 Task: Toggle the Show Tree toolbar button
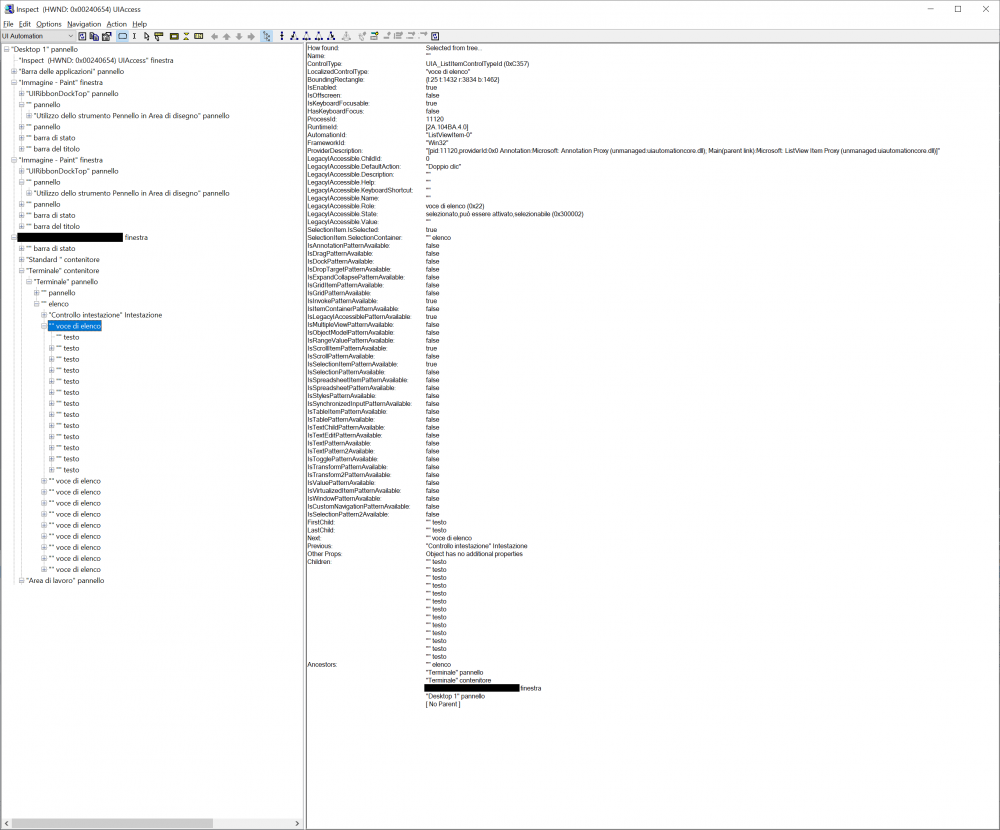pyautogui.click(x=267, y=36)
